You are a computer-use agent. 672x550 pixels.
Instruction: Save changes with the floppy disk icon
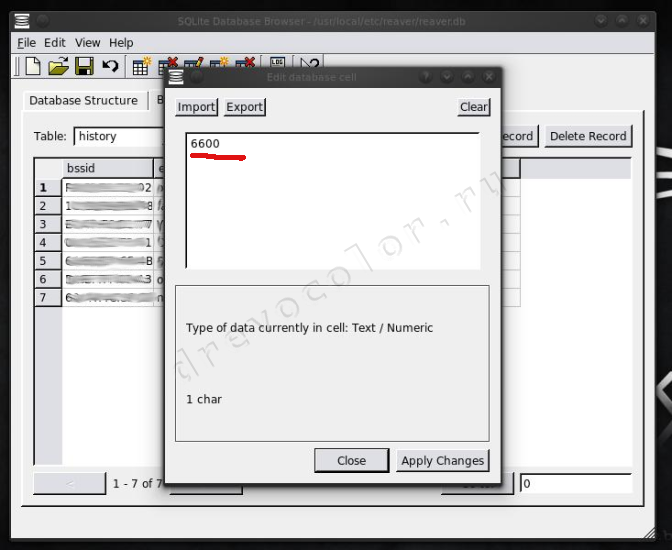click(84, 66)
